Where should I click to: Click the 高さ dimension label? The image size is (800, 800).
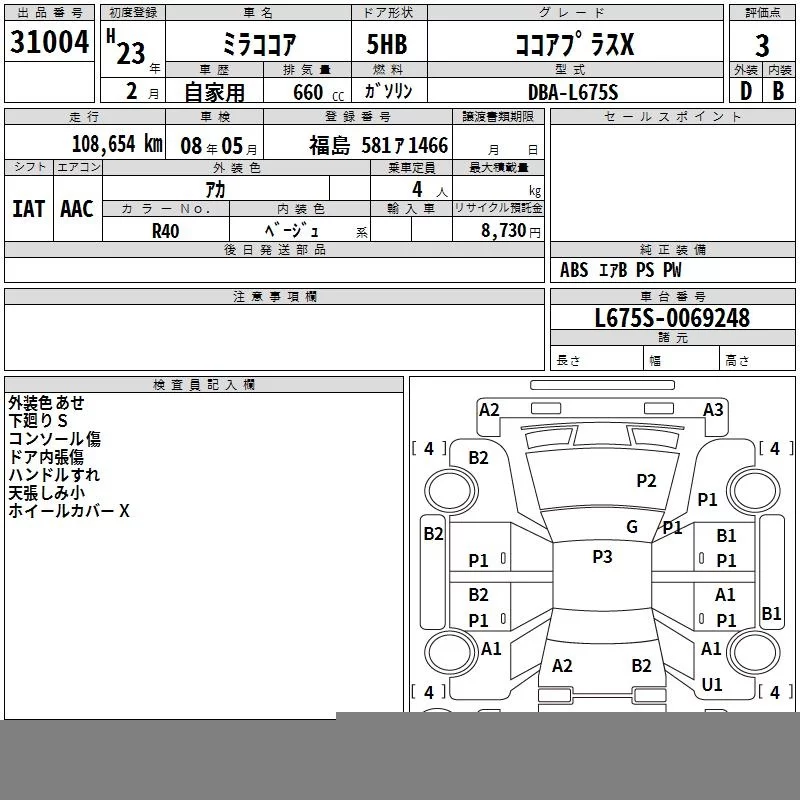(x=737, y=360)
